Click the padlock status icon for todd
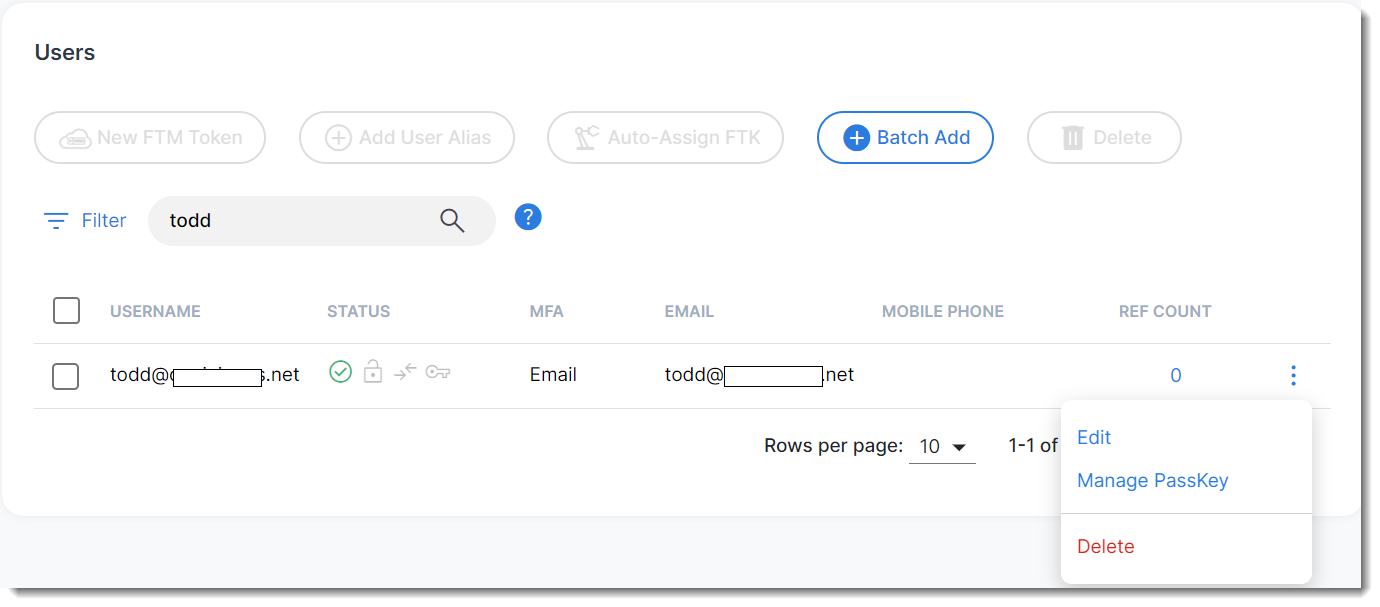 373,372
